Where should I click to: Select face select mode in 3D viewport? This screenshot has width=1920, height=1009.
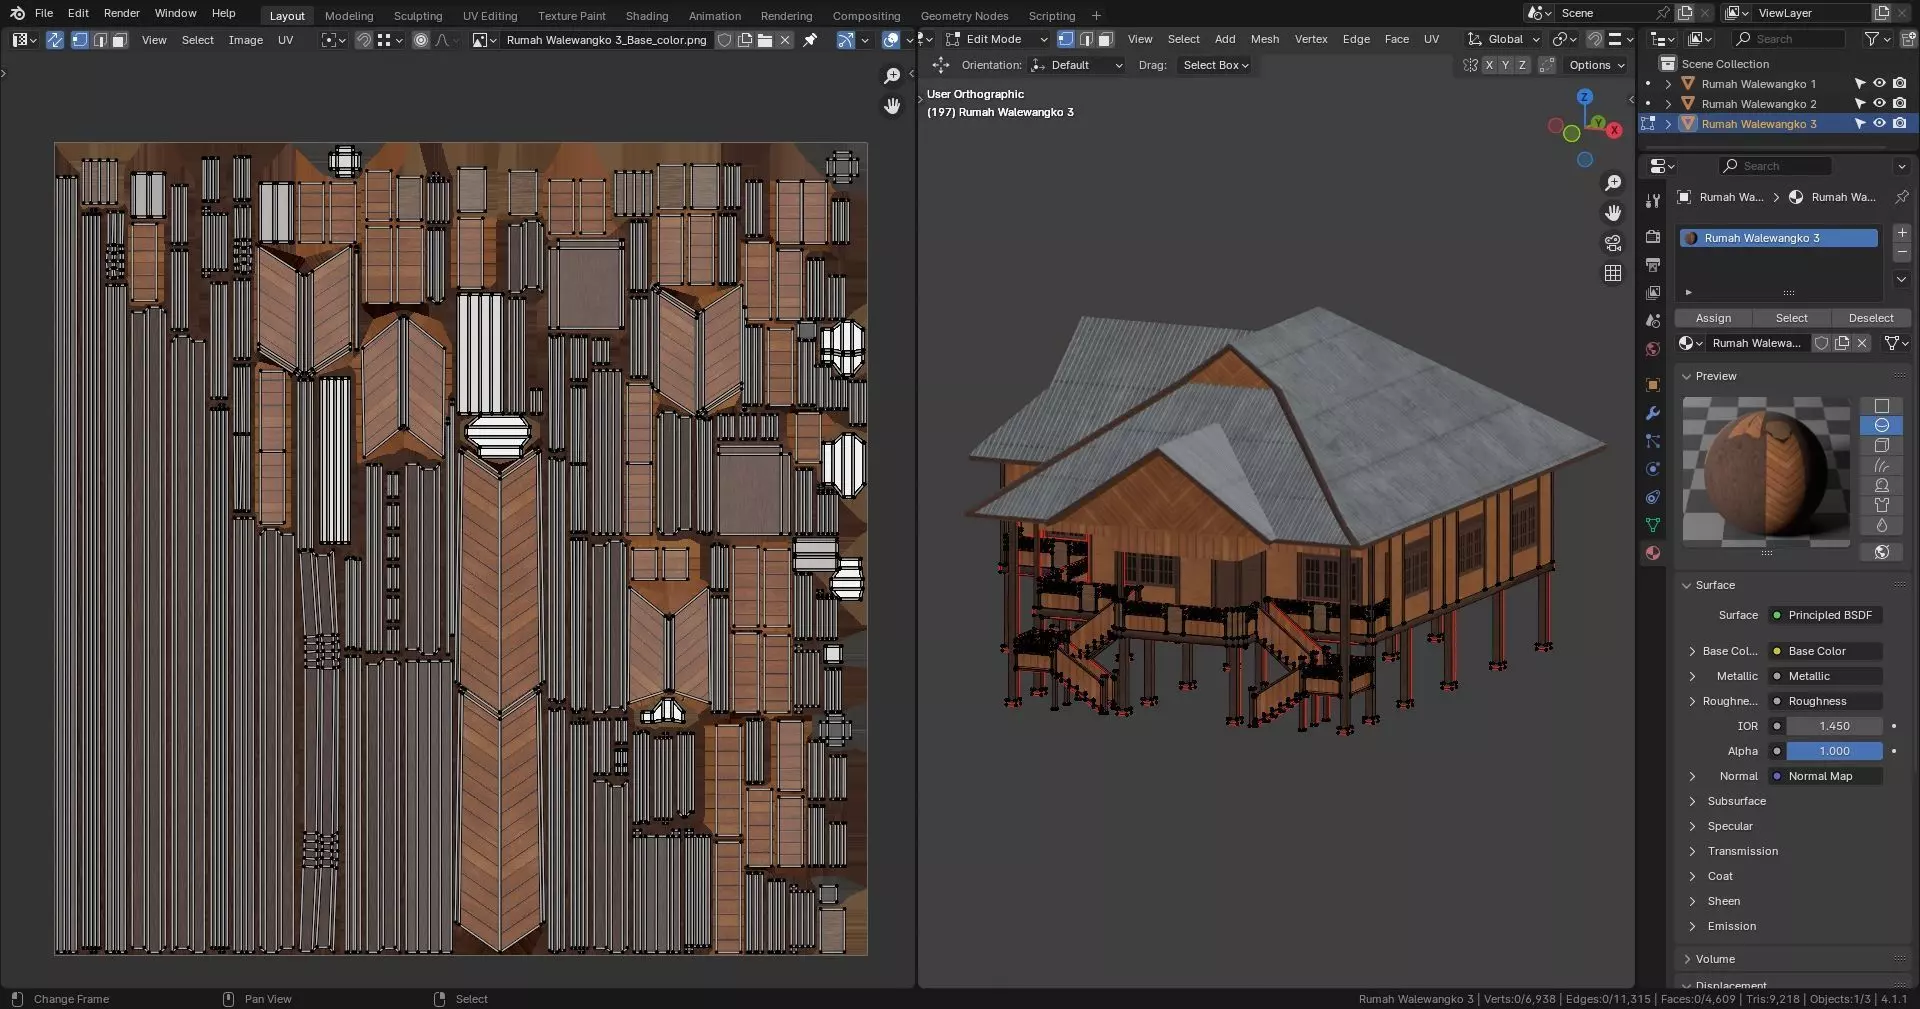tap(1105, 39)
